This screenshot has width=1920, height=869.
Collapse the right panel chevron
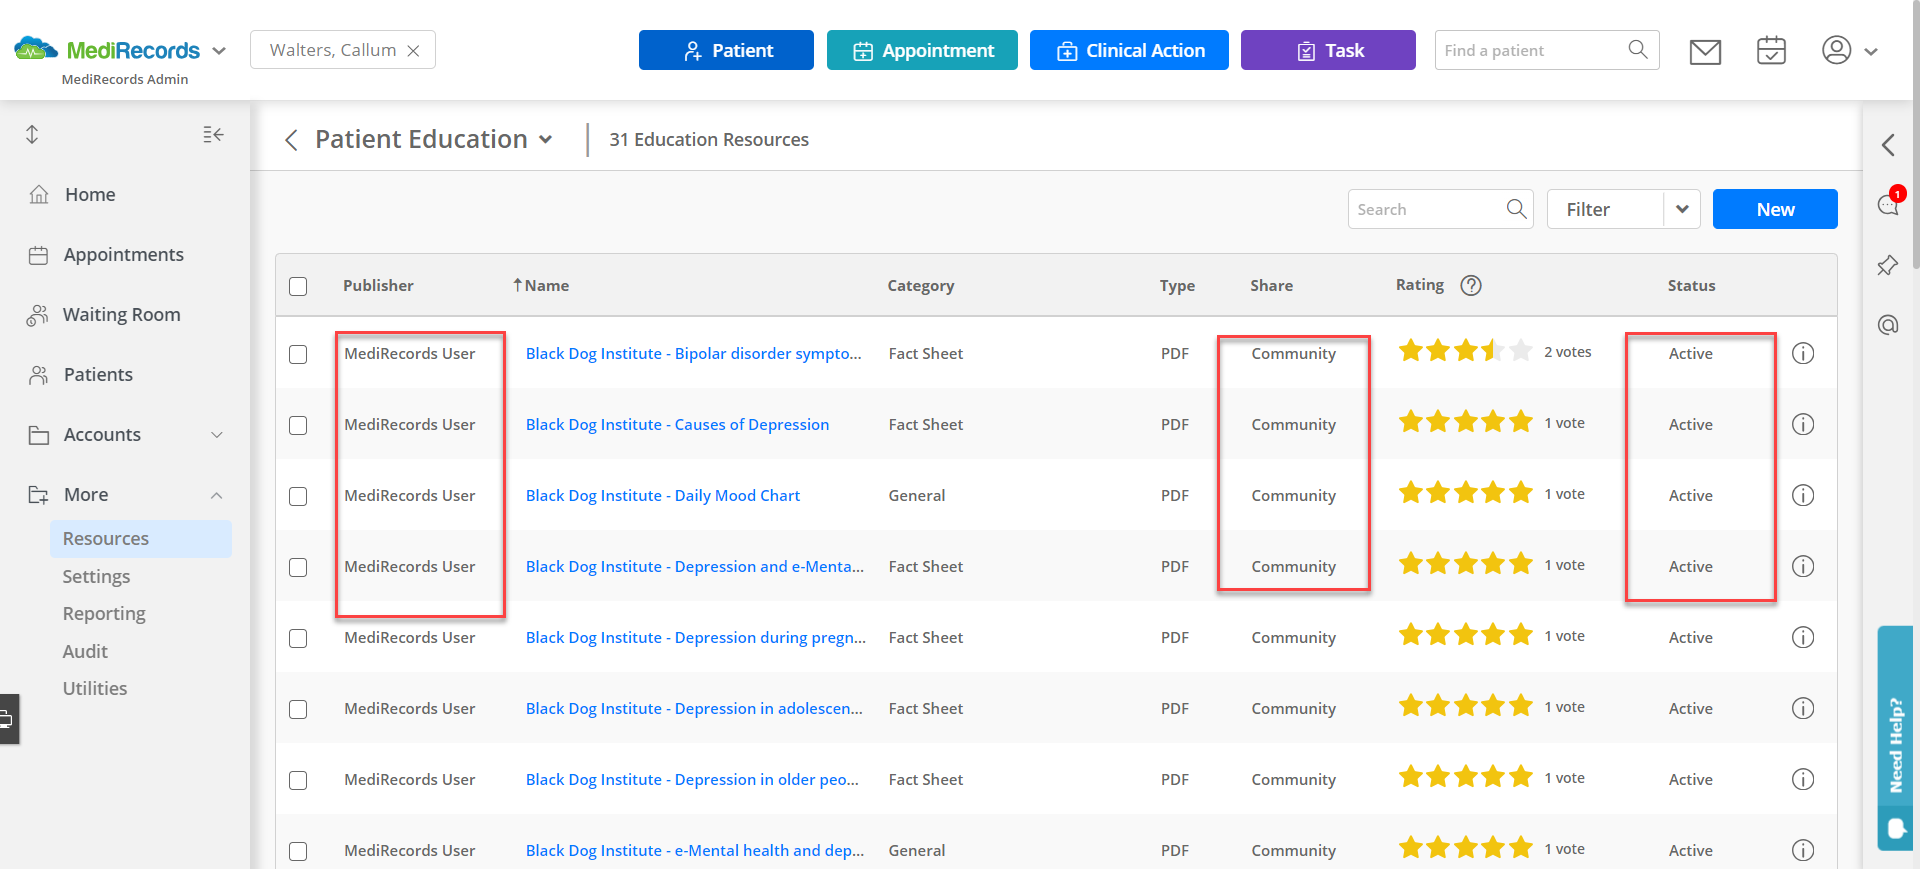pyautogui.click(x=1888, y=145)
